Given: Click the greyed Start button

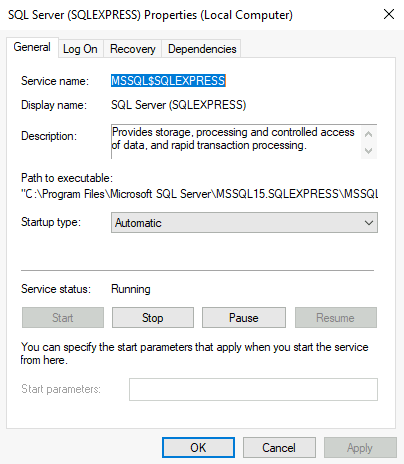Looking at the screenshot, I should click(x=63, y=318).
